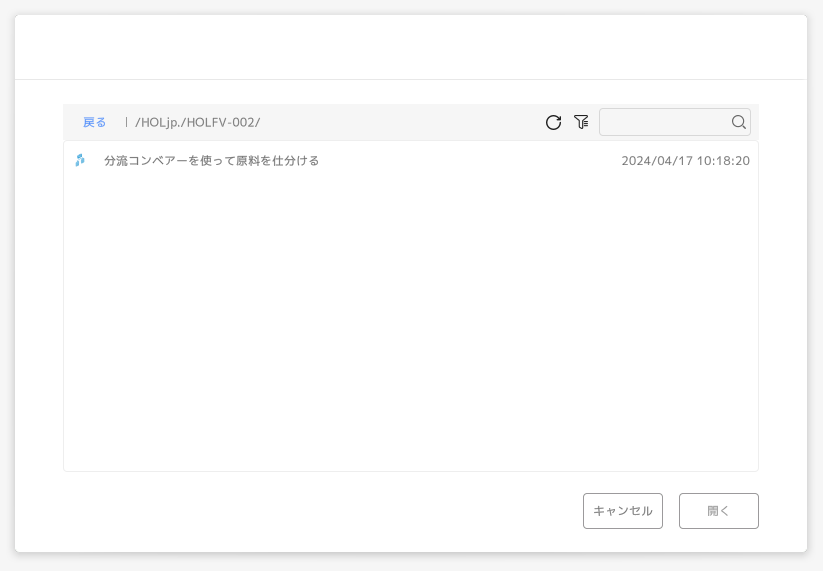Run search using the magnifier icon
The height and width of the screenshot is (571, 823).
point(738,122)
